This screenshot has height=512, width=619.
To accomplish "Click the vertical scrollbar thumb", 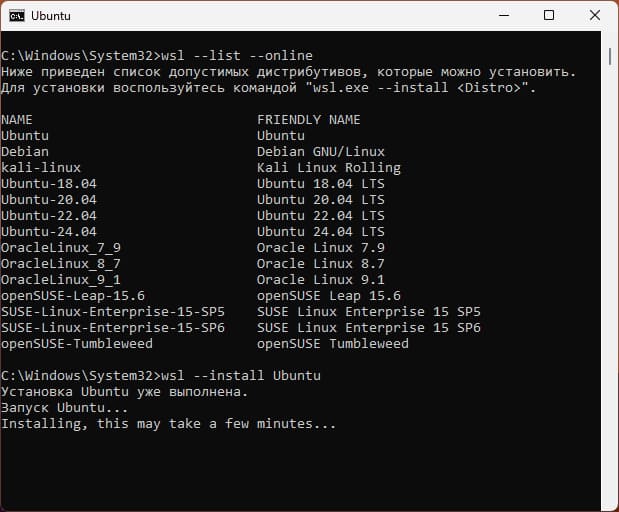I will point(610,56).
